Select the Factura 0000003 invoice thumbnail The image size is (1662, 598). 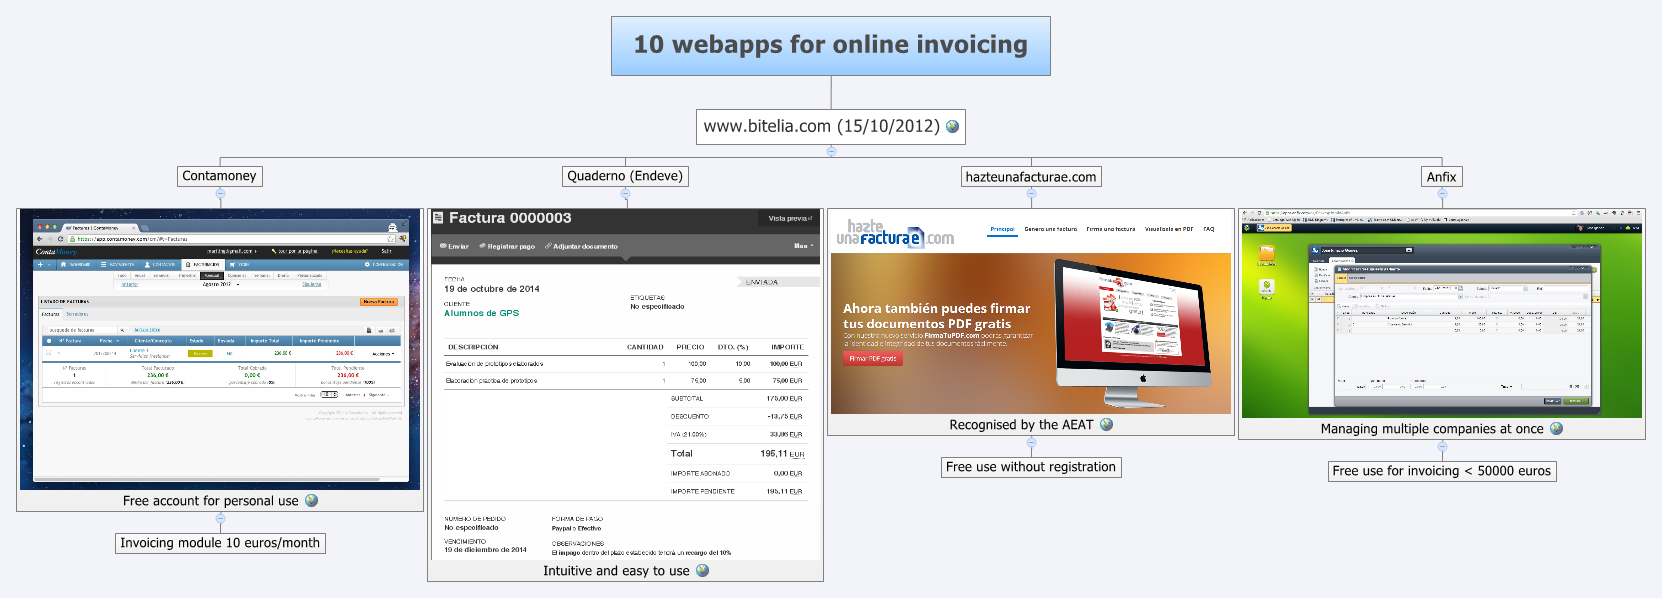pos(625,384)
